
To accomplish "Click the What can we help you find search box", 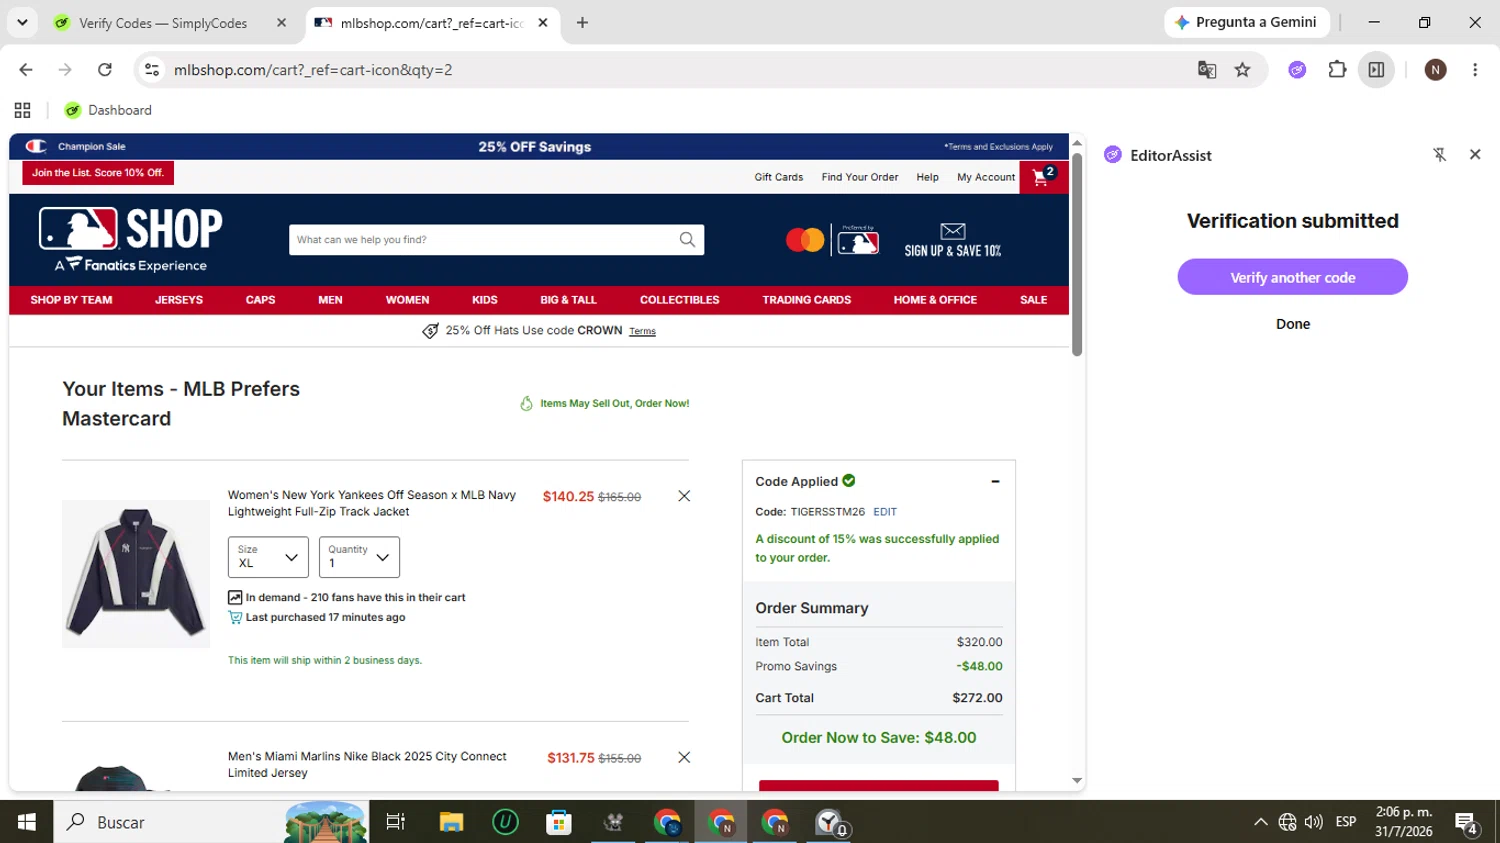I will click(483, 240).
